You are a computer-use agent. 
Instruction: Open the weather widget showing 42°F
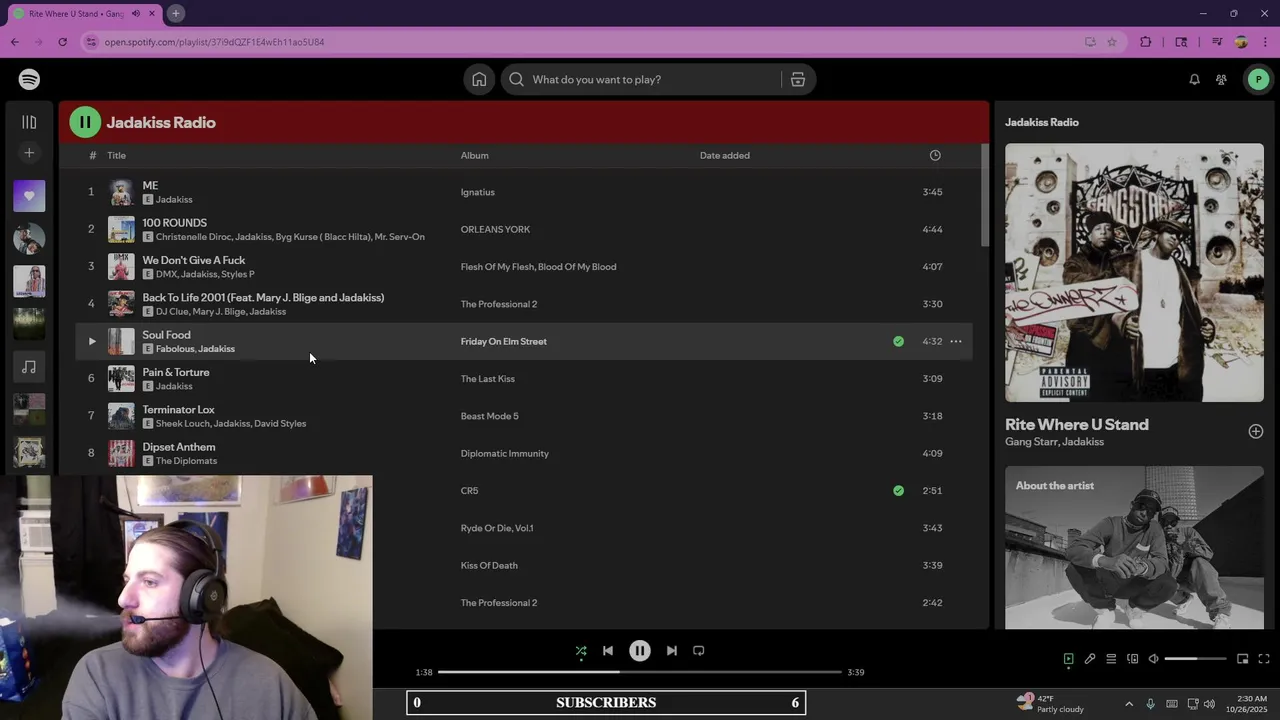tap(1050, 703)
